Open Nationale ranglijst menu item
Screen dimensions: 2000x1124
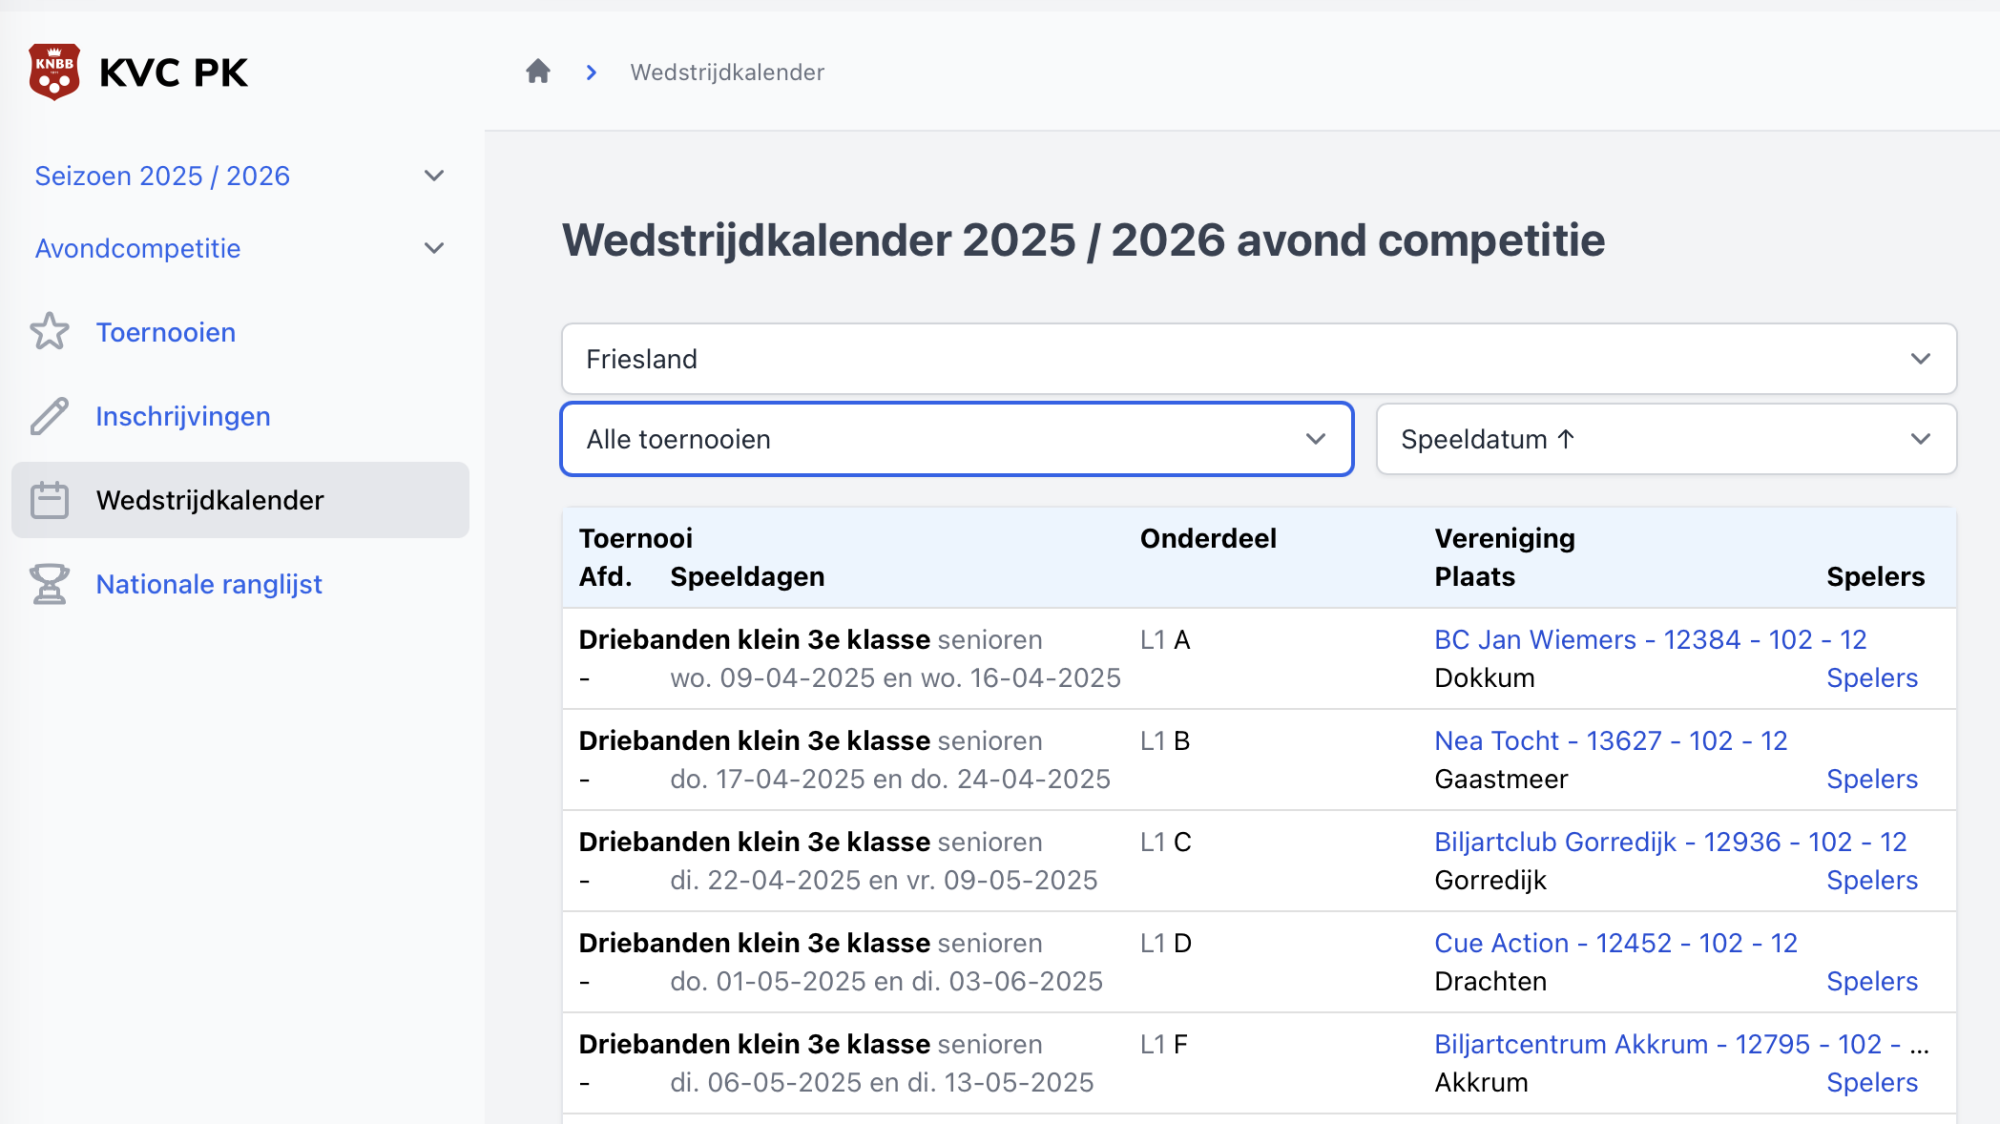point(209,584)
